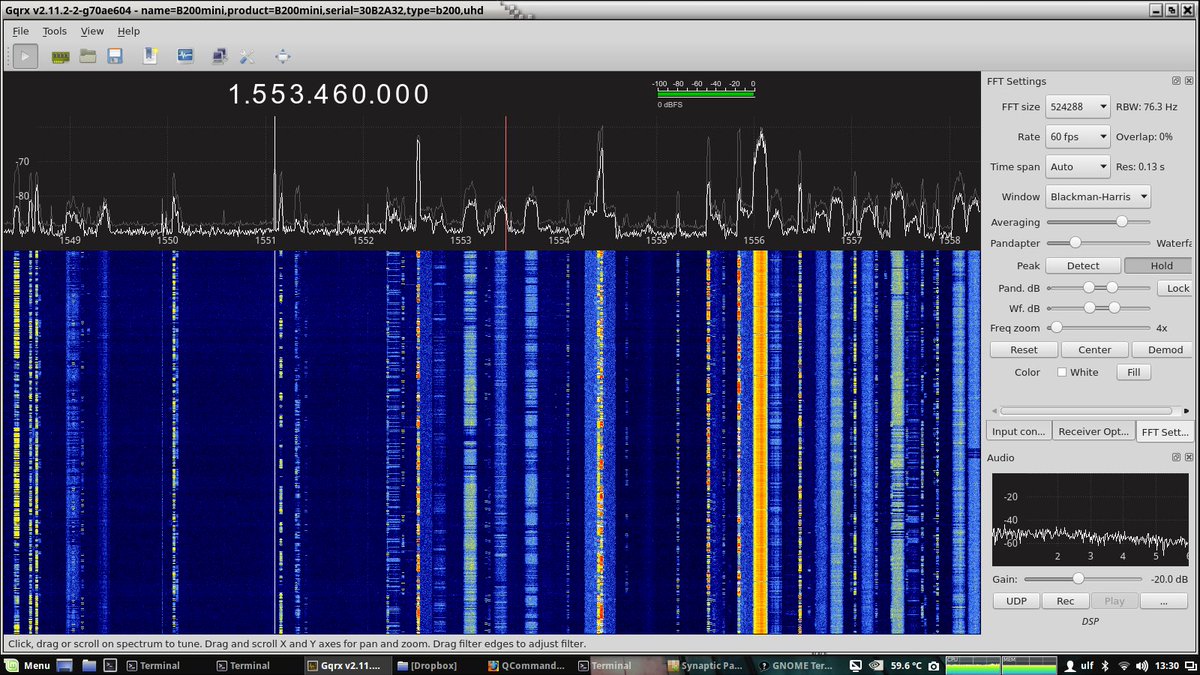Open the taskbar Menu launcher
Viewport: 1200px width, 675px height.
[x=28, y=665]
